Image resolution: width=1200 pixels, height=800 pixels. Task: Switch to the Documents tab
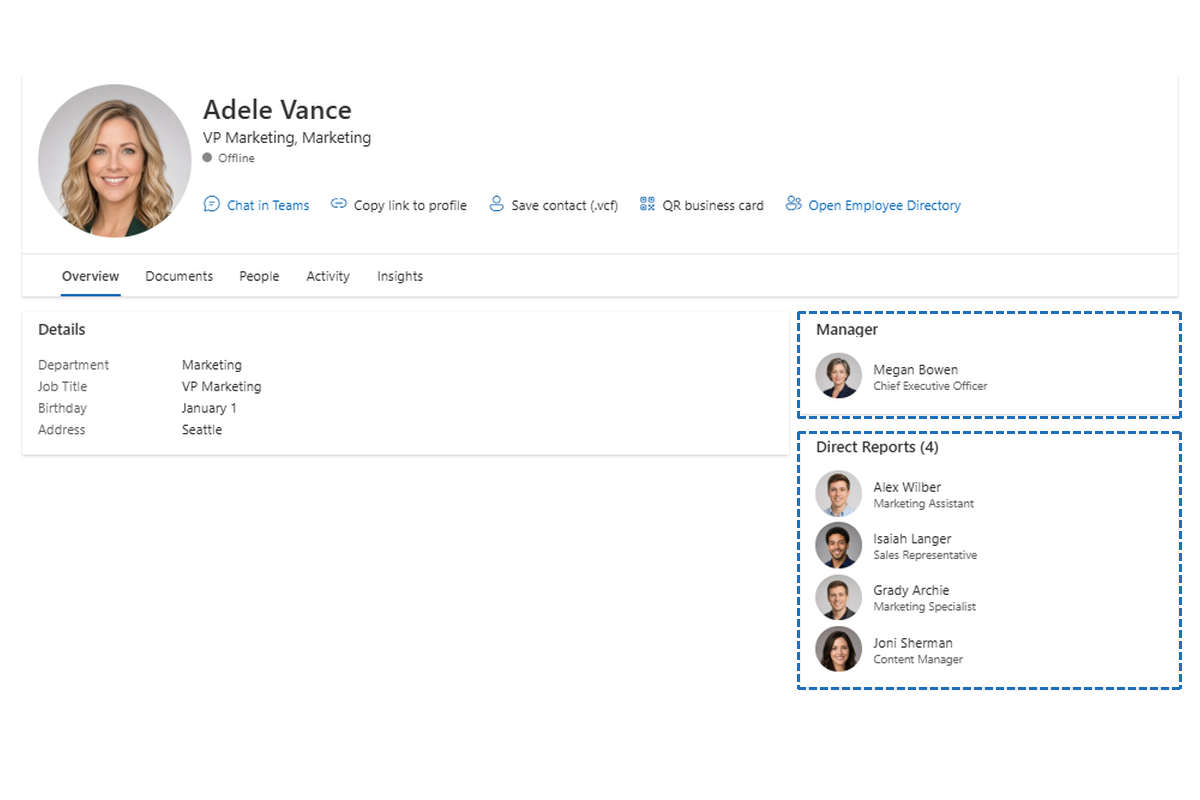pos(179,276)
